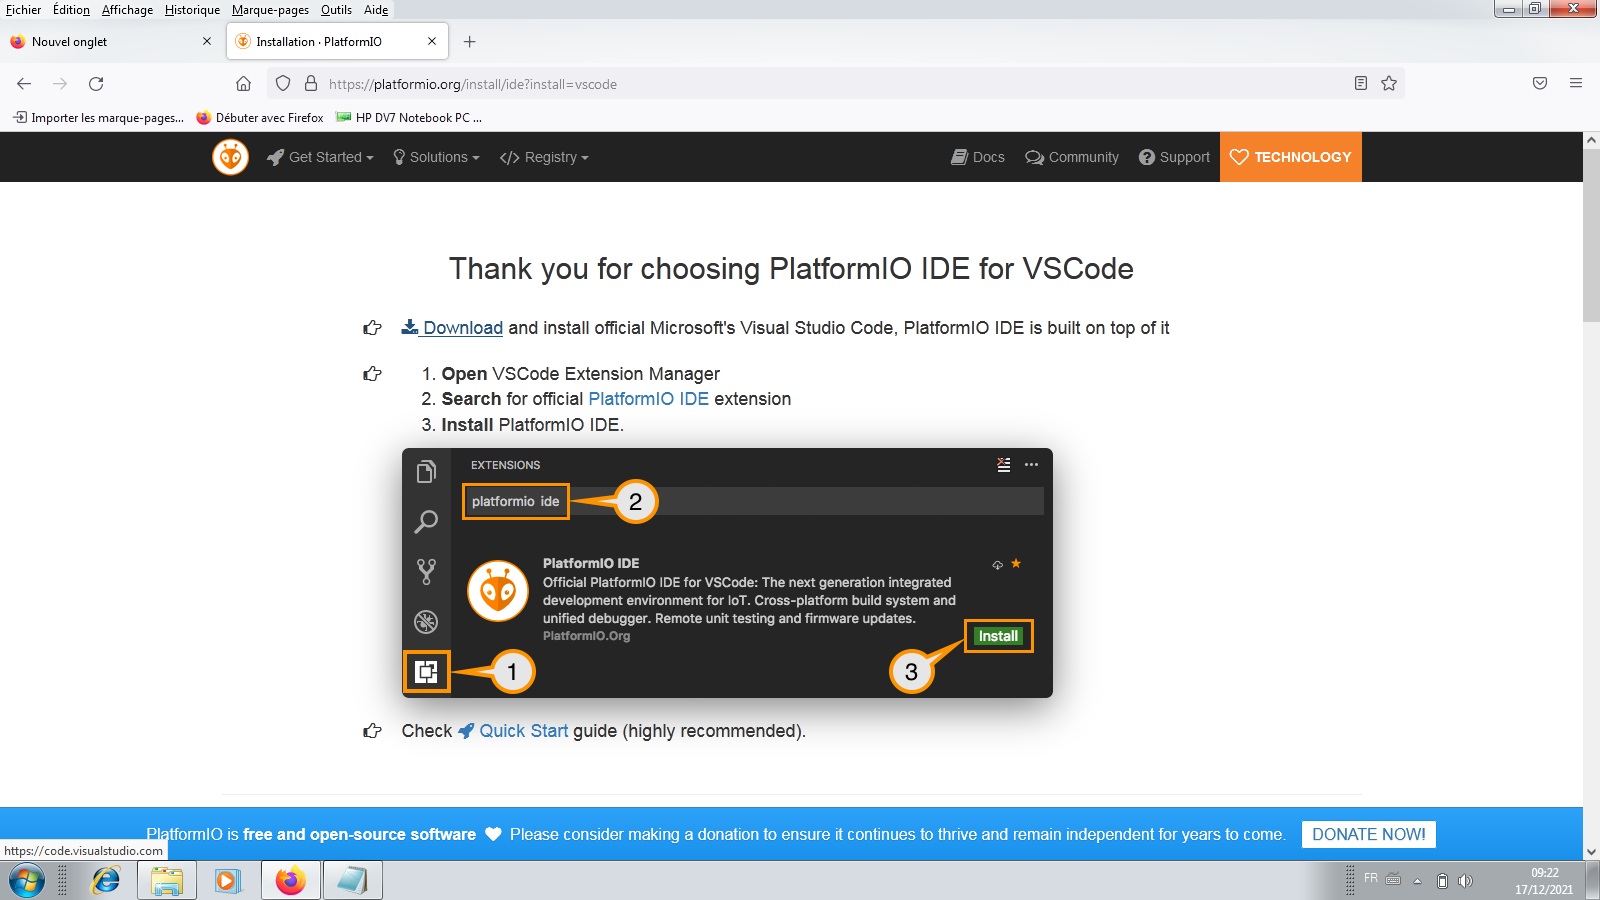The width and height of the screenshot is (1600, 900).
Task: Open Firefox hamburger application menu
Action: click(x=1576, y=84)
